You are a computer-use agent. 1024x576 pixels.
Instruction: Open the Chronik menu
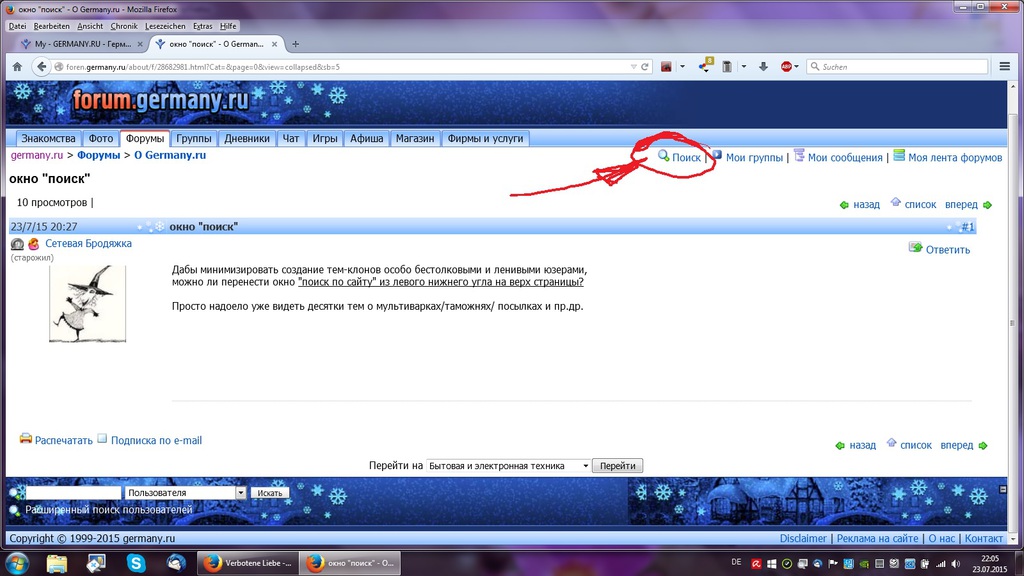coord(123,26)
